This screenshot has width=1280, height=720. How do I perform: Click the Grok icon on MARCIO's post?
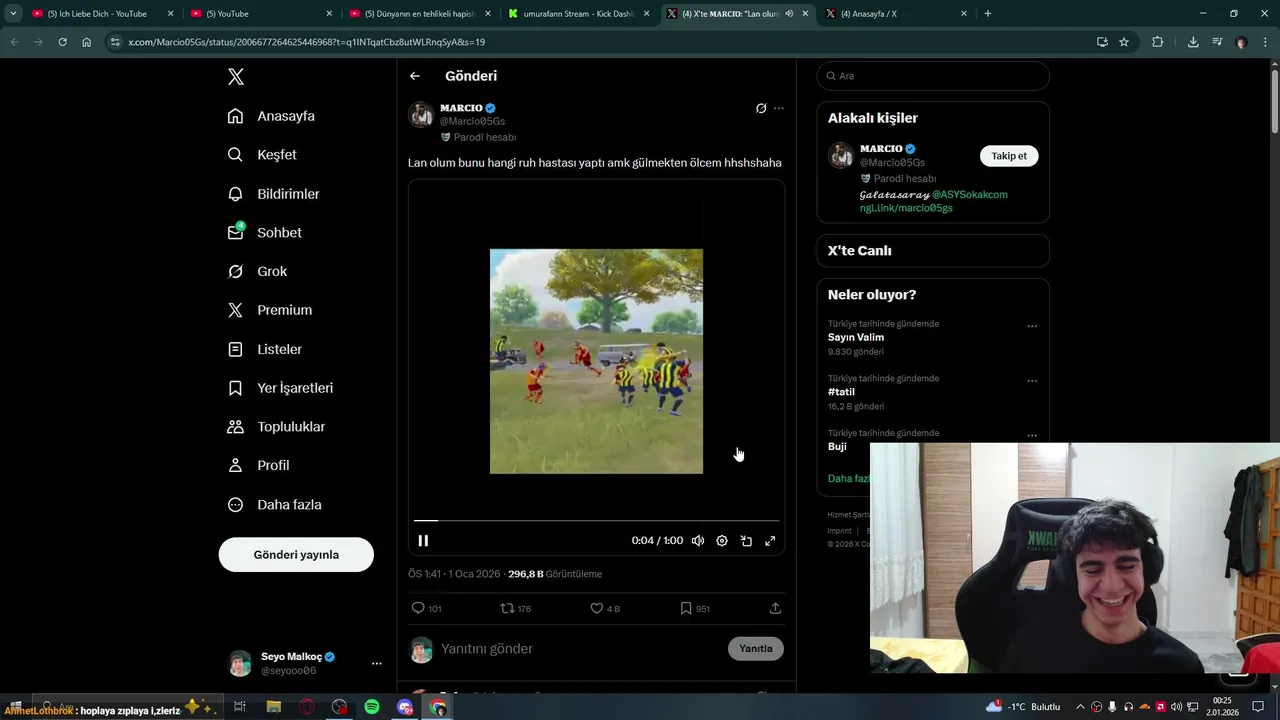pyautogui.click(x=761, y=108)
